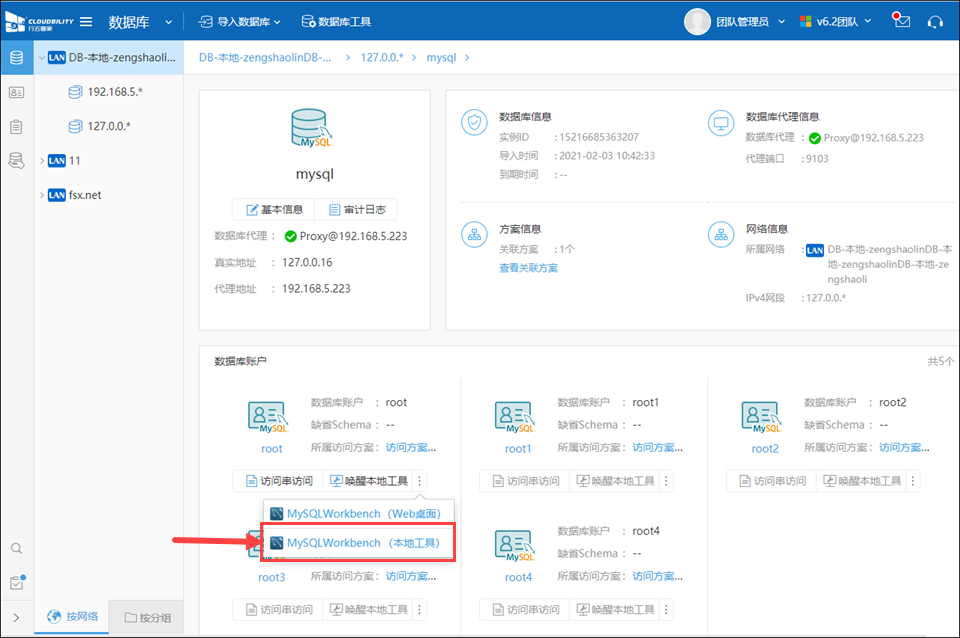Open more options for root2 account
The height and width of the screenshot is (638, 960).
point(913,481)
